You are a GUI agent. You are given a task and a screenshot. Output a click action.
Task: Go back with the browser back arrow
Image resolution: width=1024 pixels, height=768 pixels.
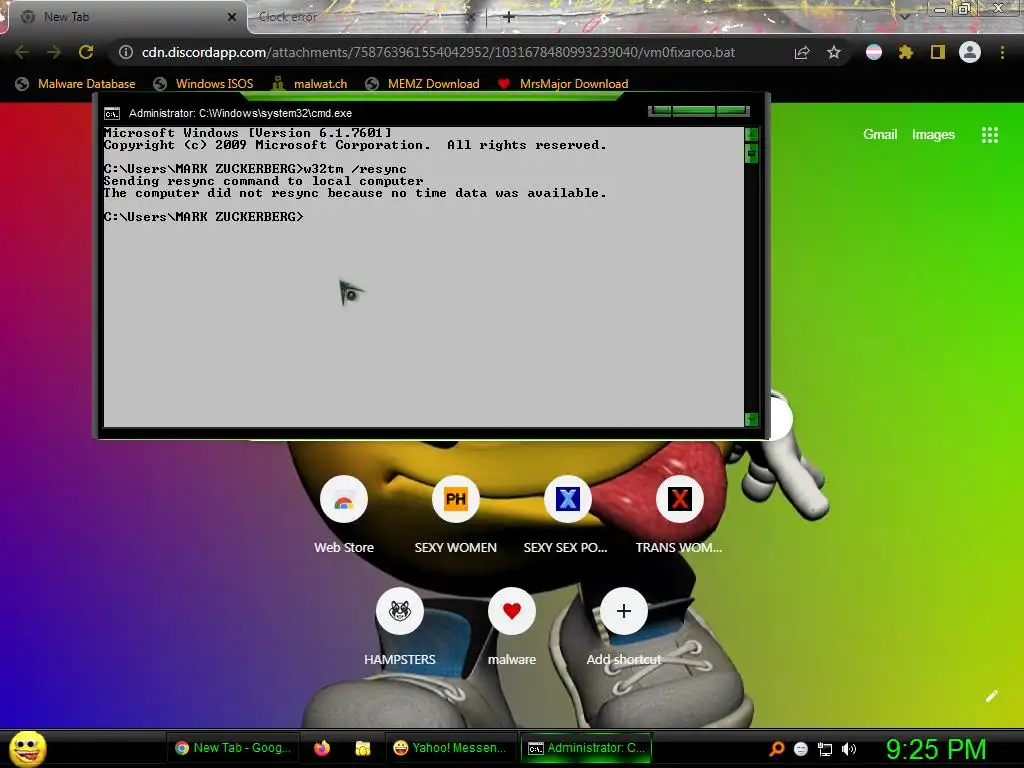(22, 52)
